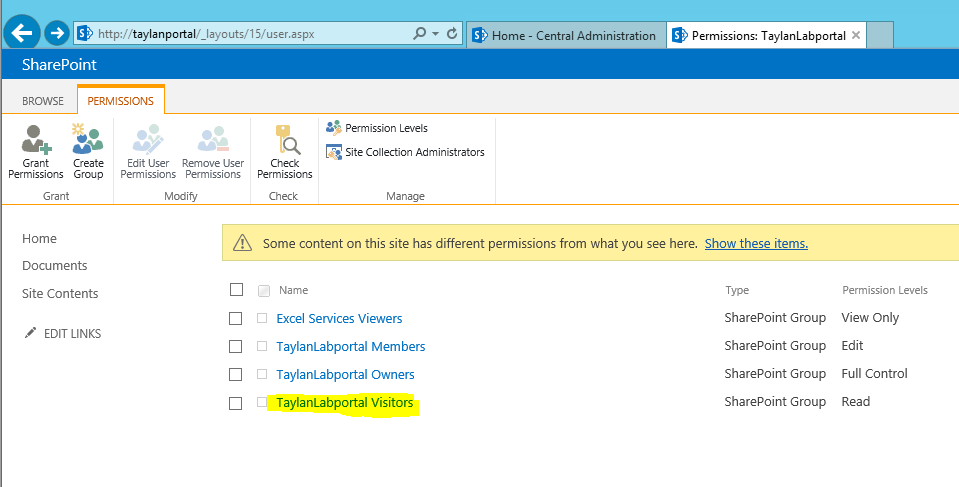Click the Show these items link
Image resolution: width=959 pixels, height=487 pixels.
click(756, 244)
